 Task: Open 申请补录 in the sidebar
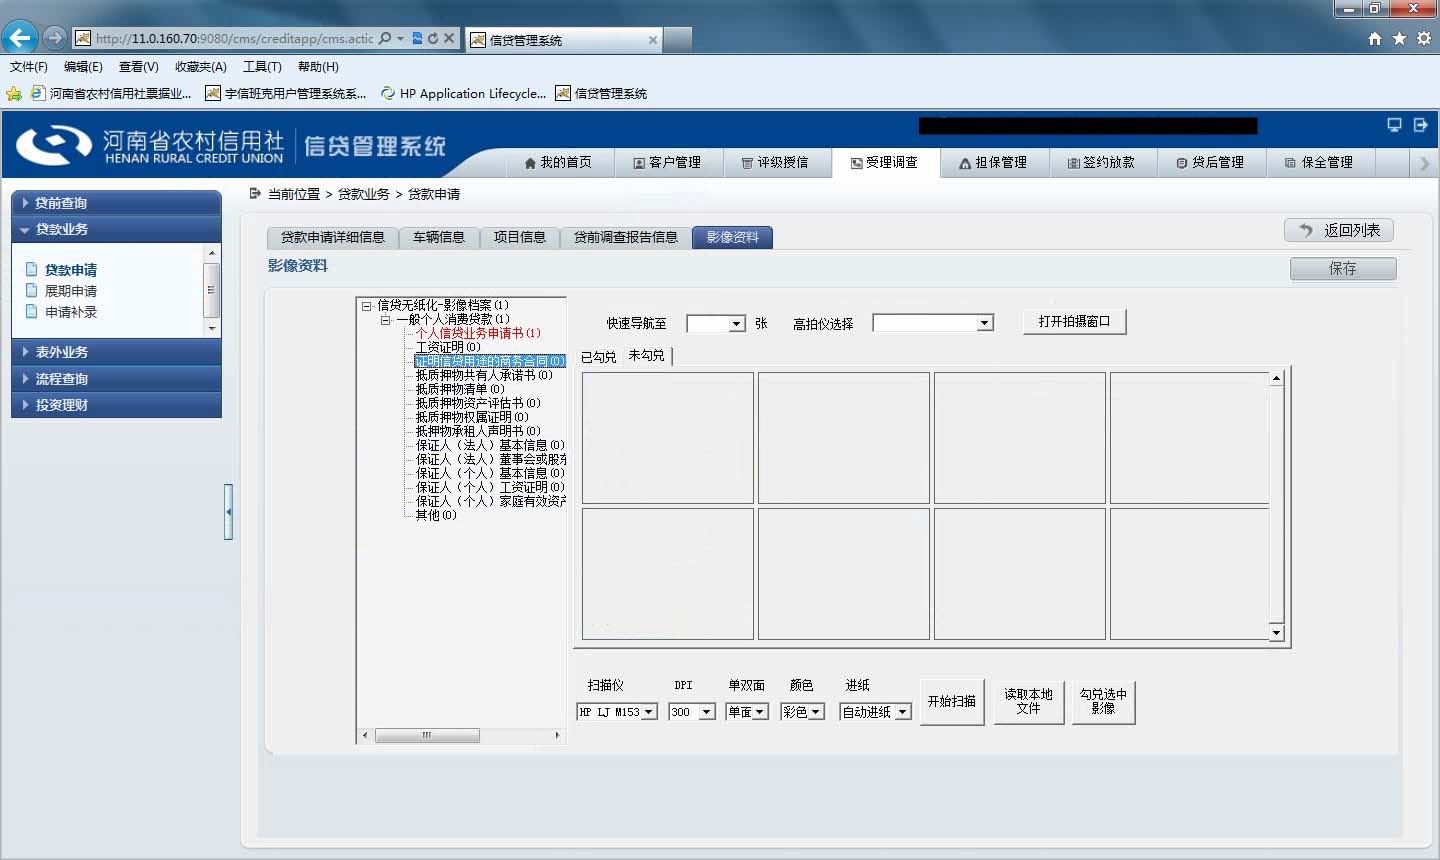pos(70,312)
